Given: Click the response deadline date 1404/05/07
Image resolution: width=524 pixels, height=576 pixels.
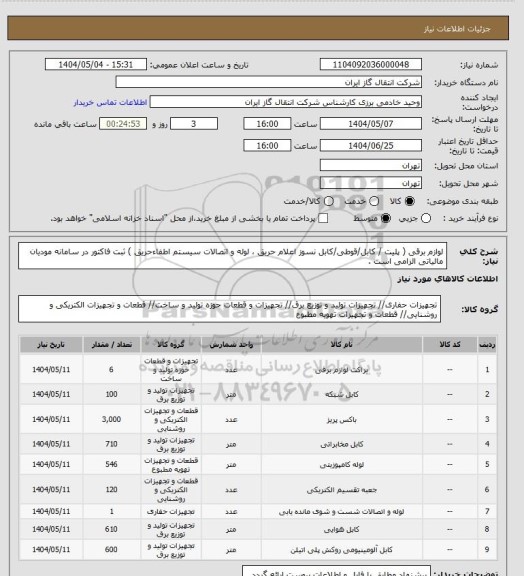Looking at the screenshot, I should point(371,124).
